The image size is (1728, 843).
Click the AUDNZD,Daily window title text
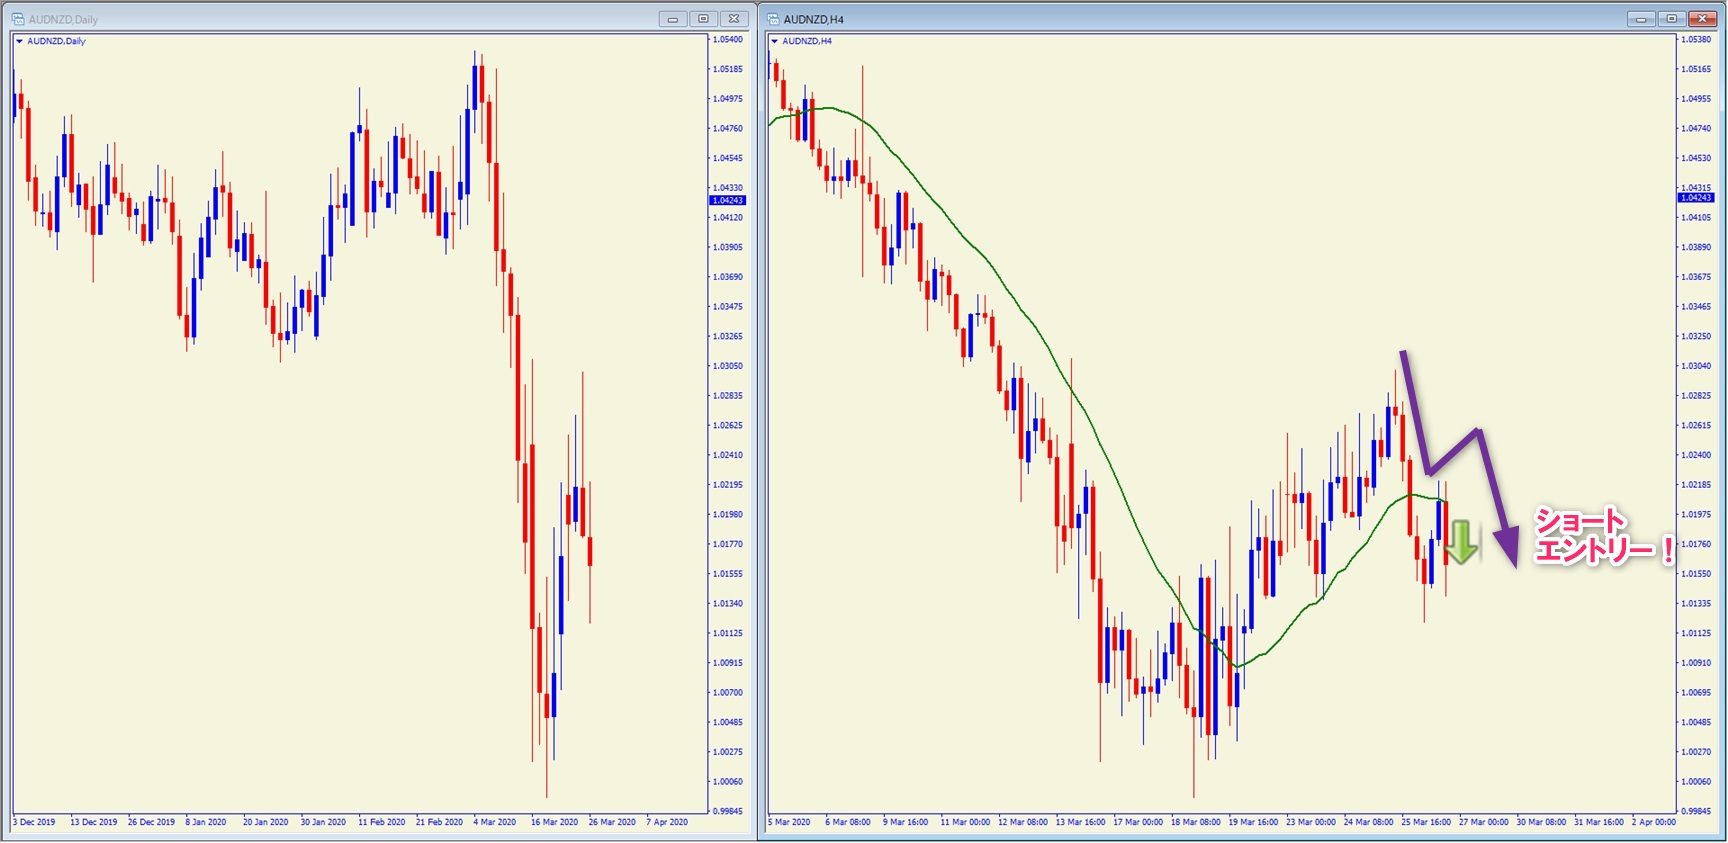pyautogui.click(x=63, y=19)
